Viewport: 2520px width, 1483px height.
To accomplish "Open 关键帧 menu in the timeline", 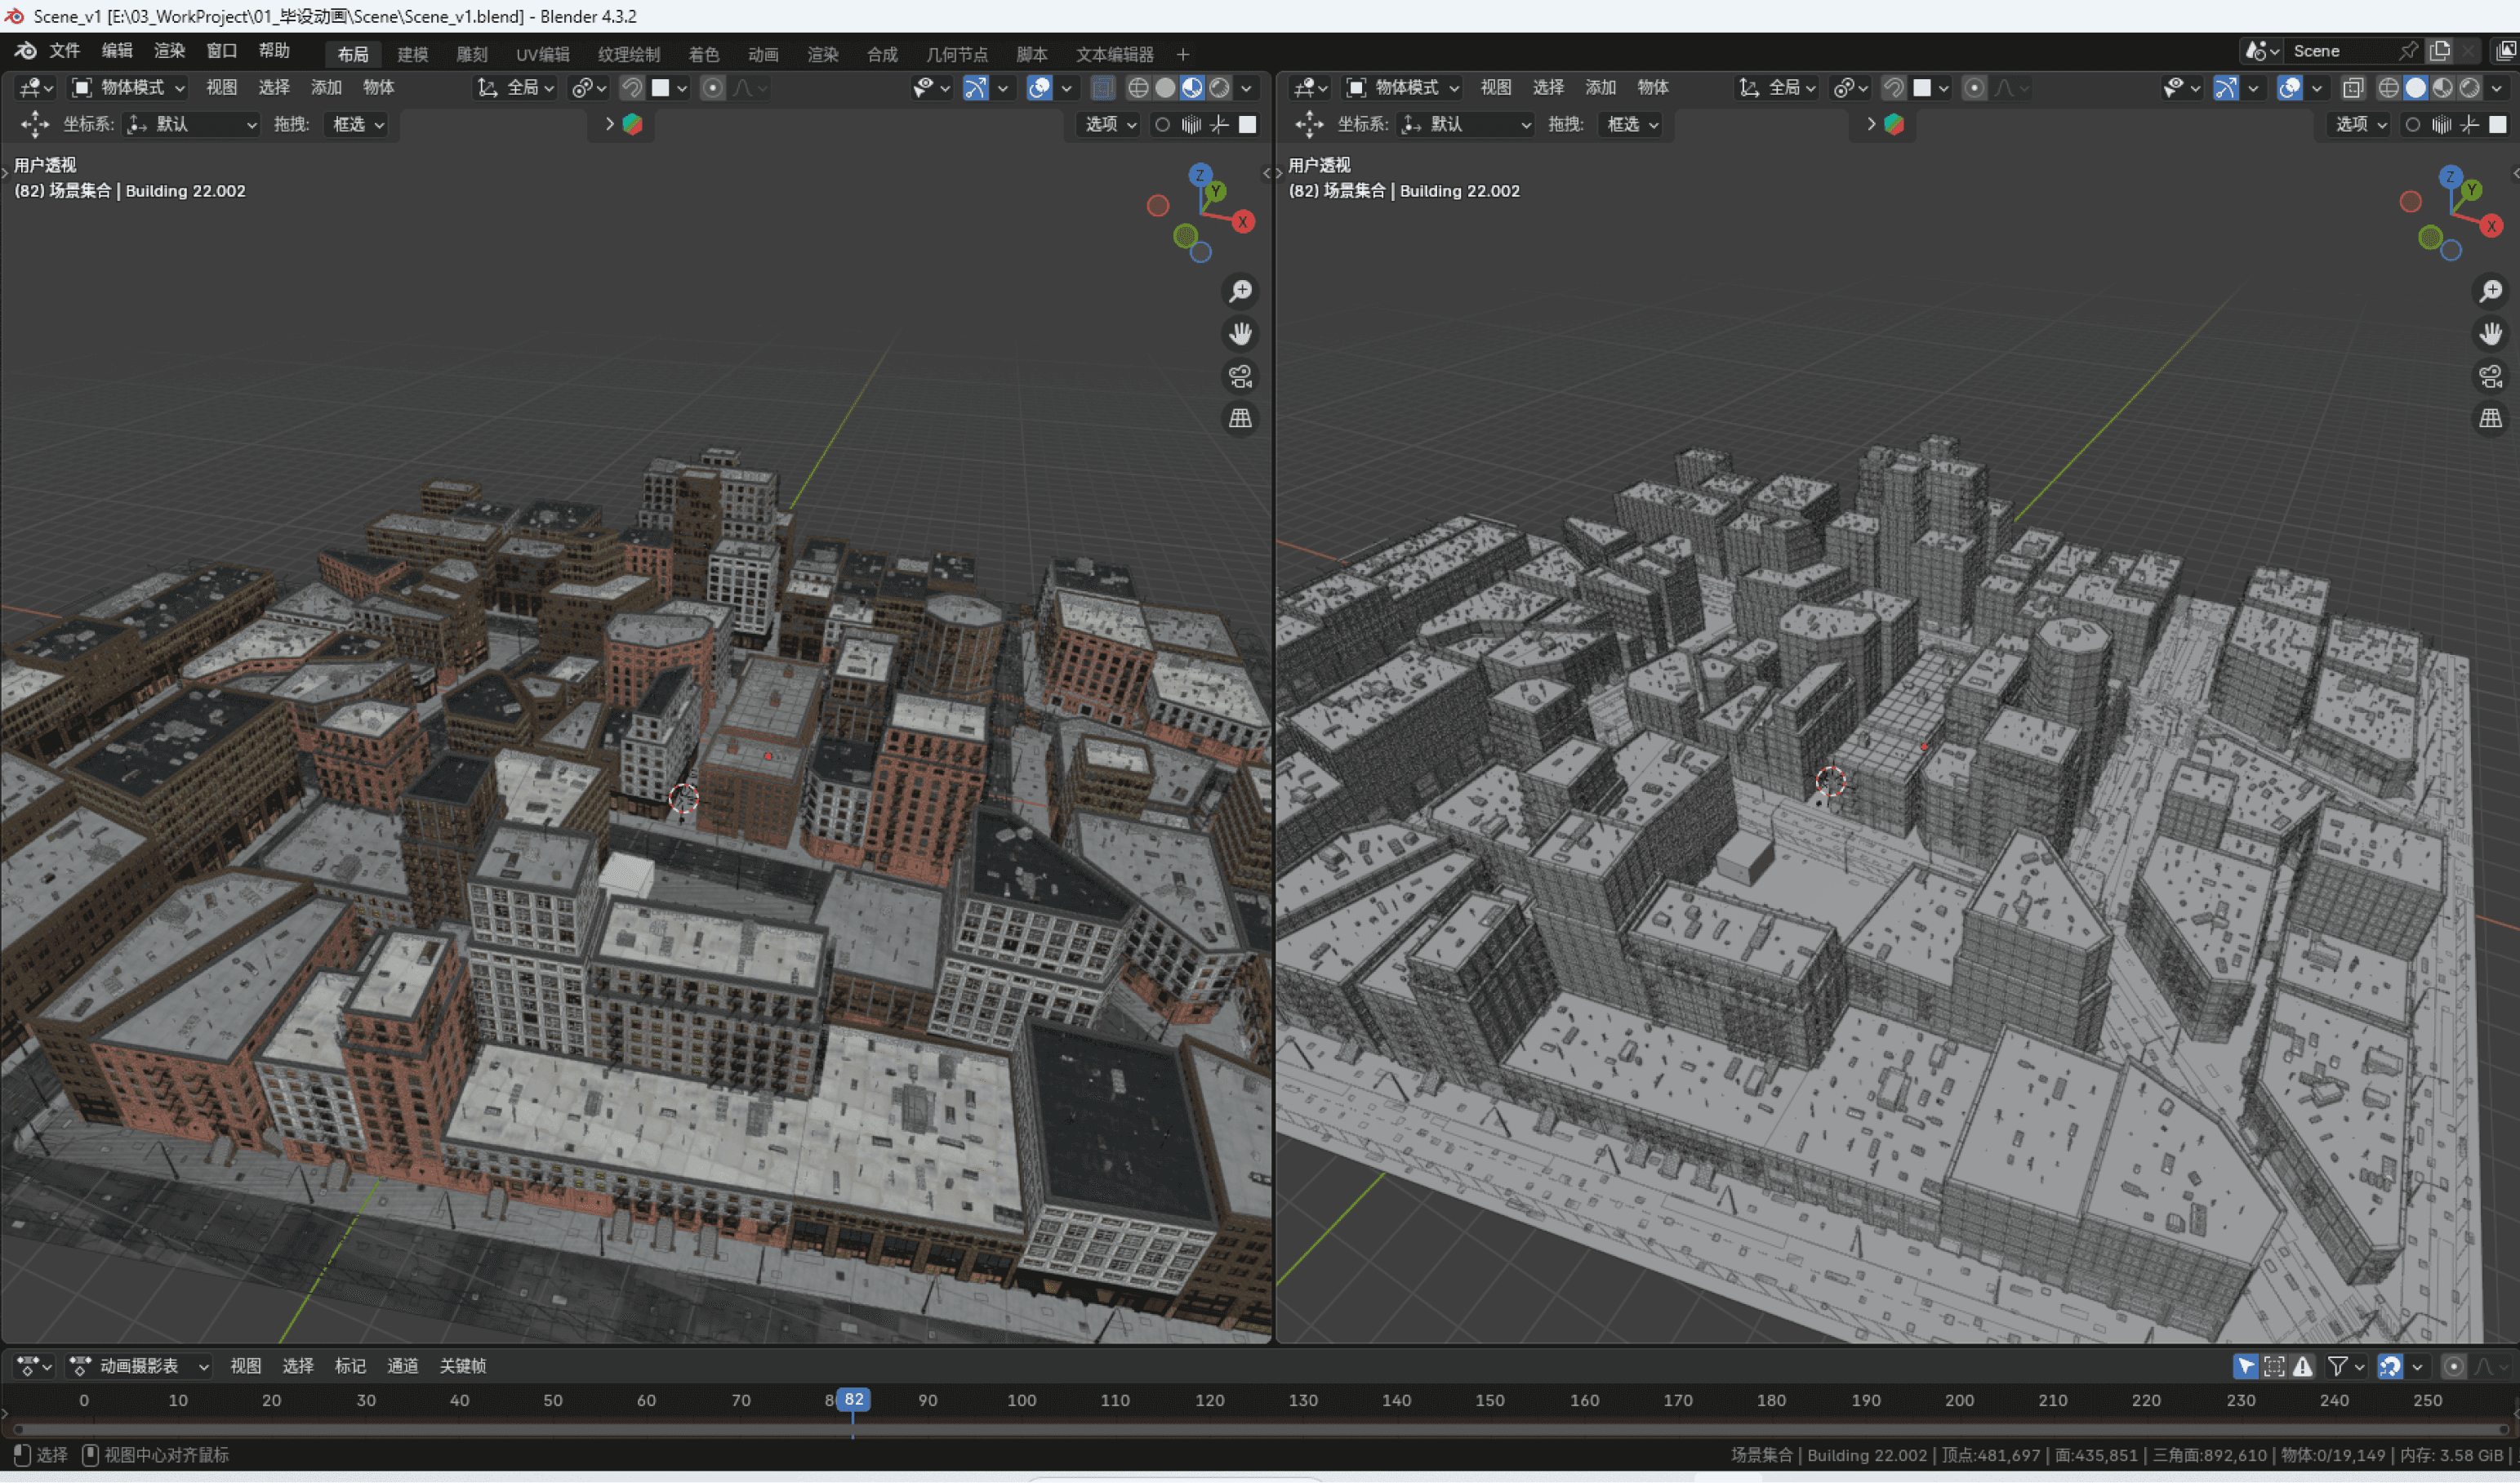I will (462, 1366).
